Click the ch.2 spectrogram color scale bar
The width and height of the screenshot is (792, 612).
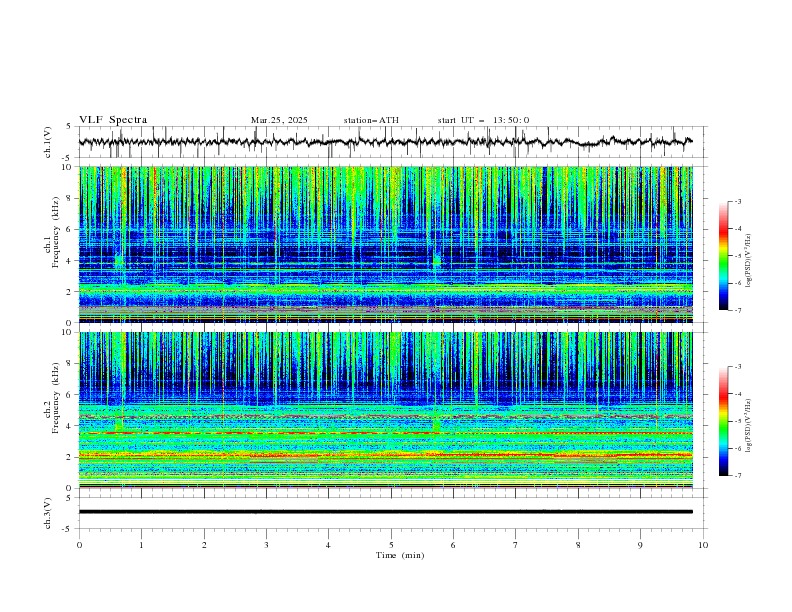tap(723, 421)
